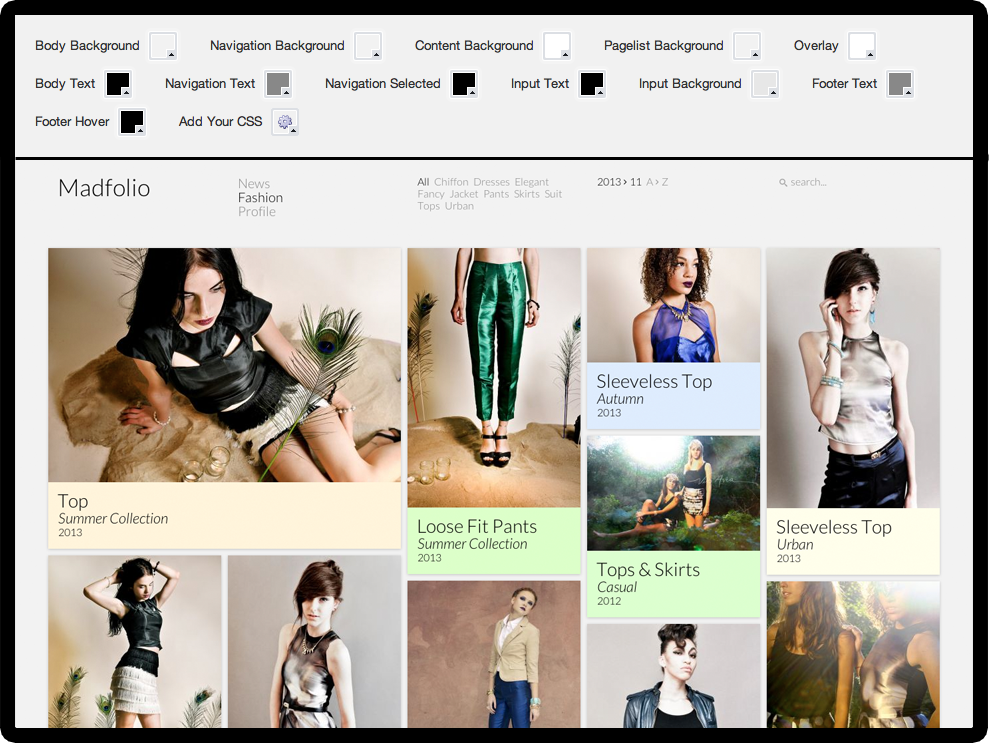Filter by the Urban tag
This screenshot has height=743, width=989.
click(x=459, y=206)
